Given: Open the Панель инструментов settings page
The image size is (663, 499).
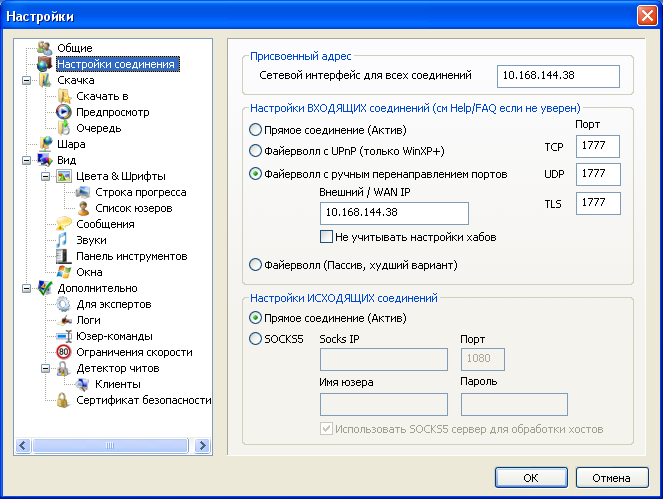Looking at the screenshot, I should (131, 256).
